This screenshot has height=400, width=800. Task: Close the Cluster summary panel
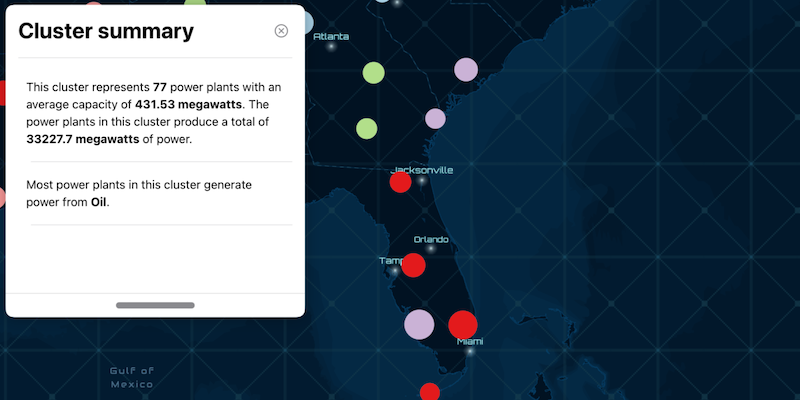(281, 31)
